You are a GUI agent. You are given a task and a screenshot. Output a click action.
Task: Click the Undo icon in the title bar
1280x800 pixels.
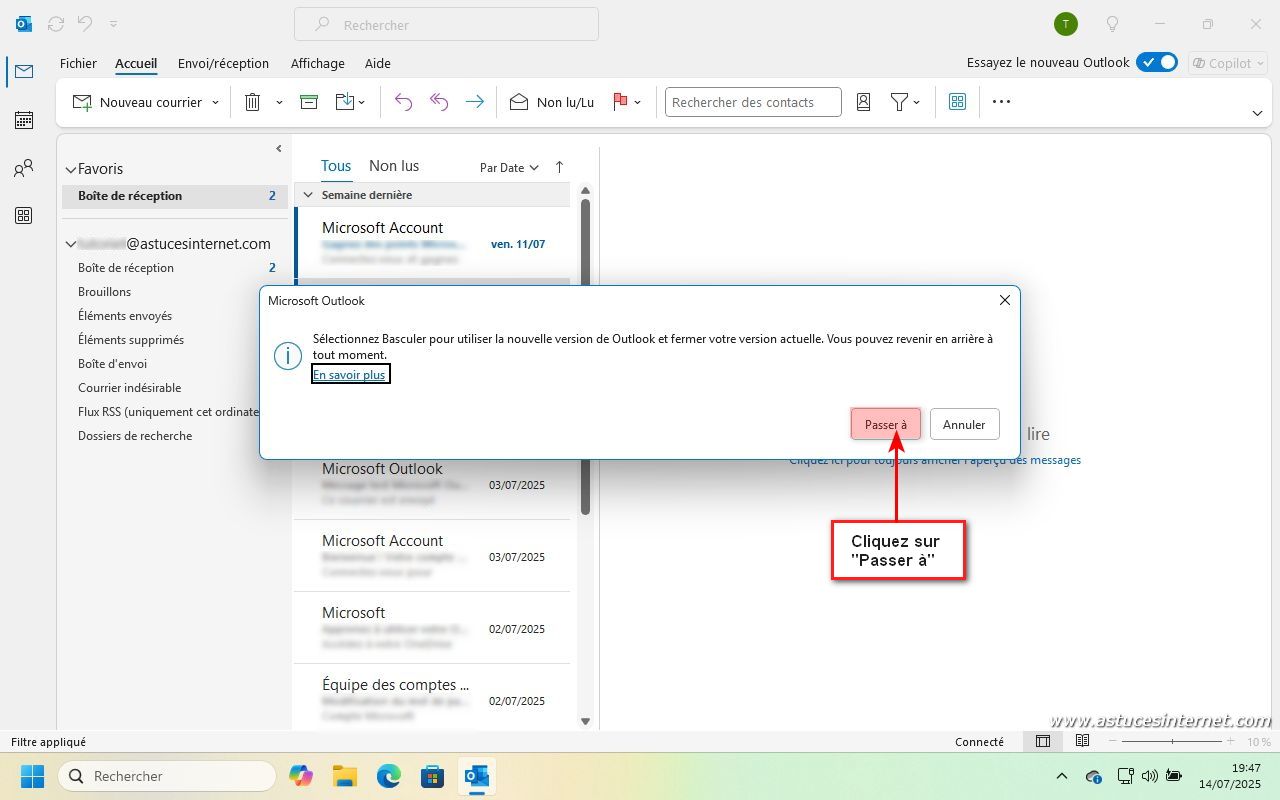coord(85,23)
